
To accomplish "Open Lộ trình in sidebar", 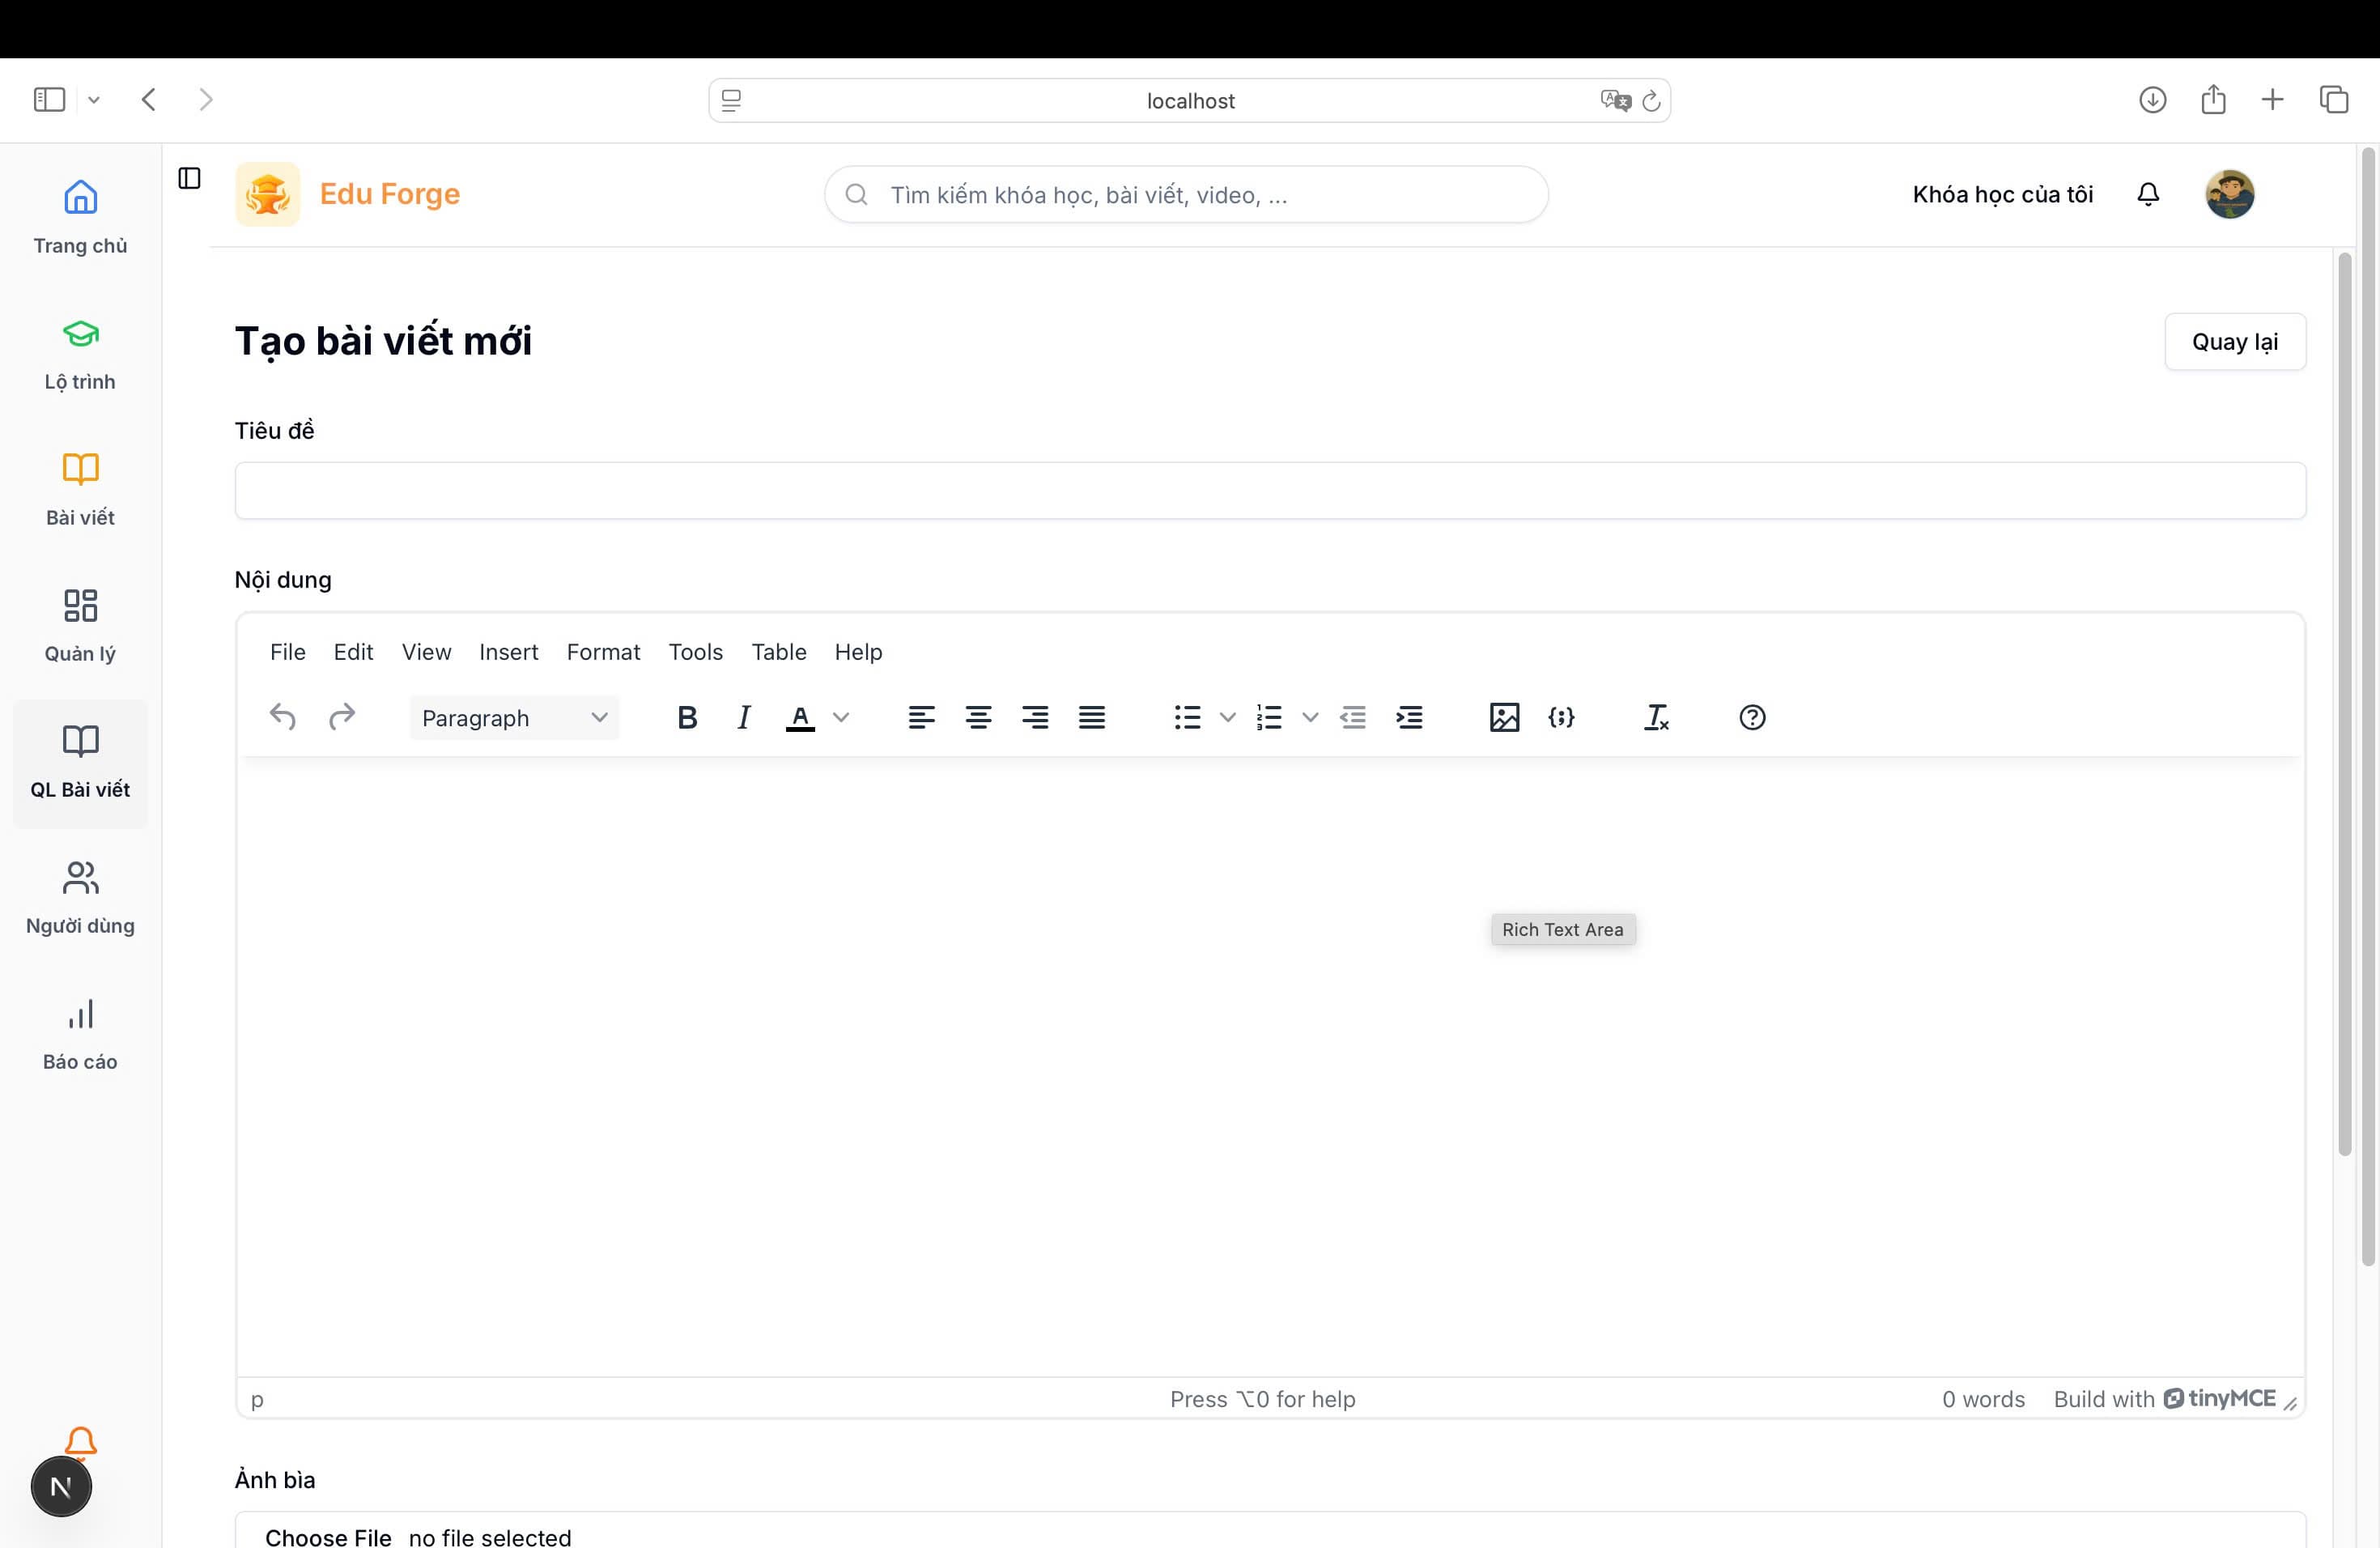I will (x=80, y=355).
